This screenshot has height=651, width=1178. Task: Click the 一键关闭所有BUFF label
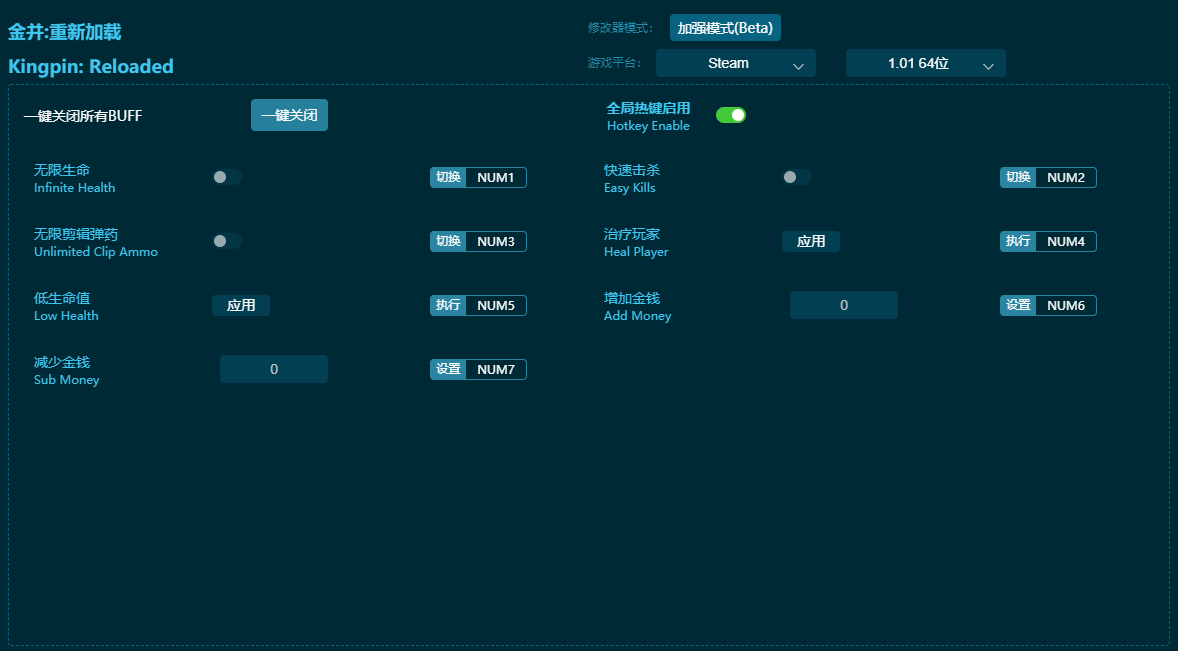(x=83, y=116)
